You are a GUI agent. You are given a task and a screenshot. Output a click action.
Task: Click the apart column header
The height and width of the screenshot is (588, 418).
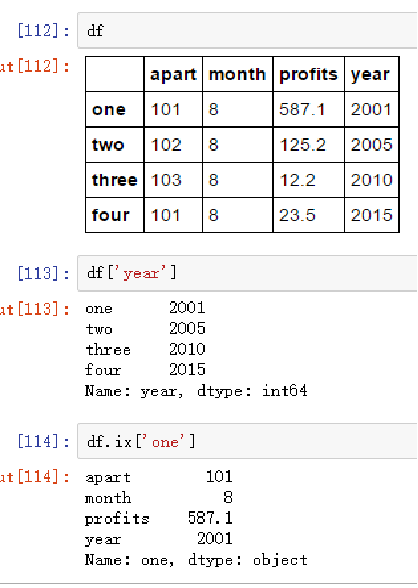point(173,74)
